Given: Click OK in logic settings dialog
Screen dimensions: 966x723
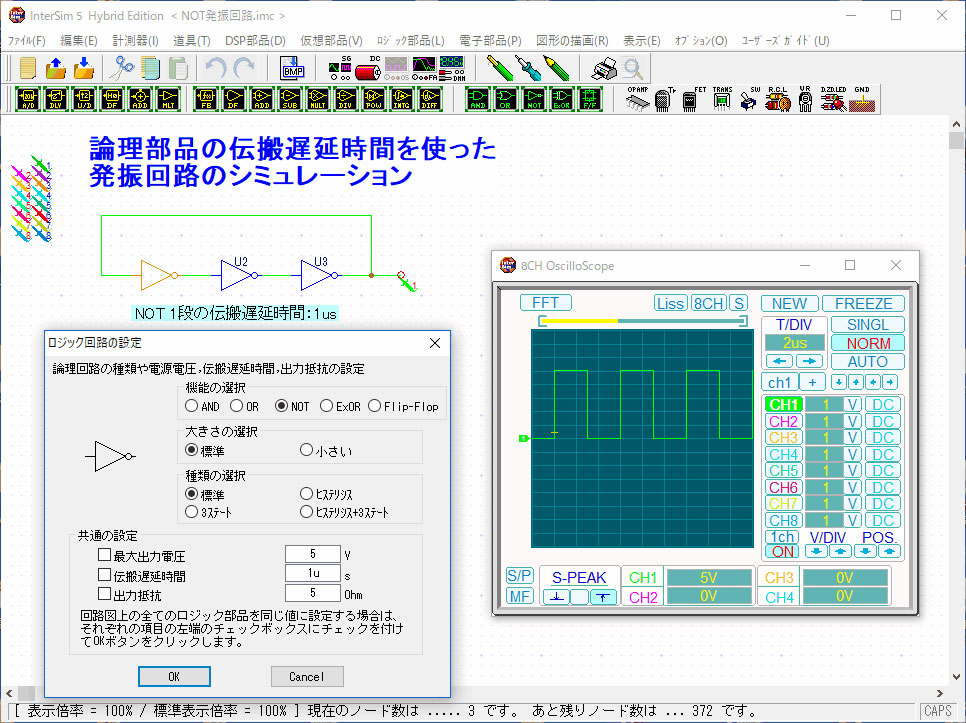Looking at the screenshot, I should coord(174,676).
